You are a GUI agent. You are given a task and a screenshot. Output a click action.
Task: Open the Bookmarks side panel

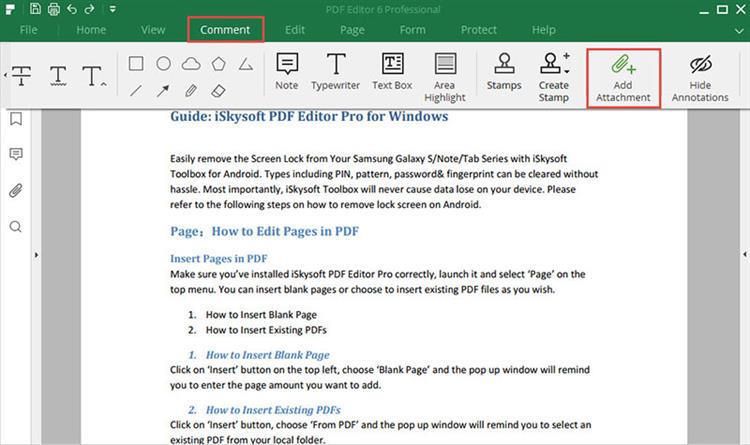coord(16,119)
